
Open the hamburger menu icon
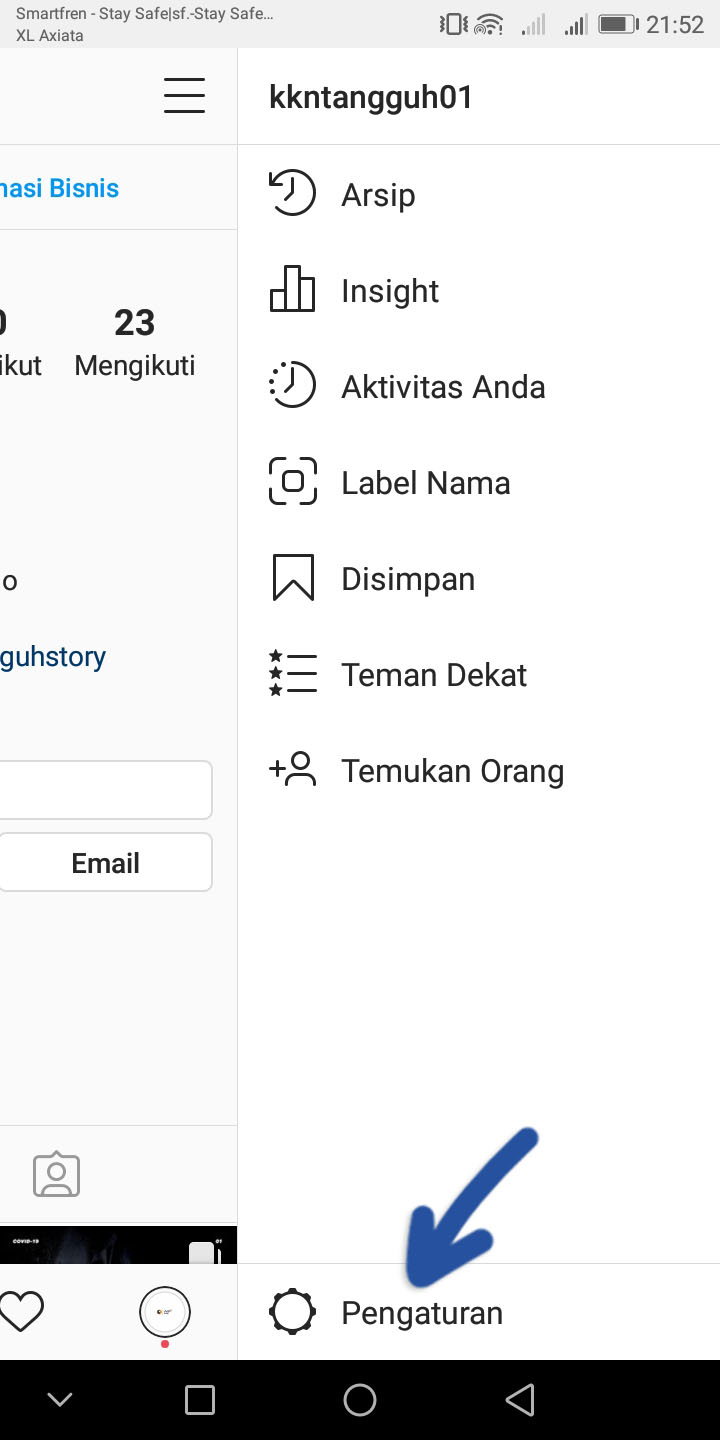click(x=184, y=96)
